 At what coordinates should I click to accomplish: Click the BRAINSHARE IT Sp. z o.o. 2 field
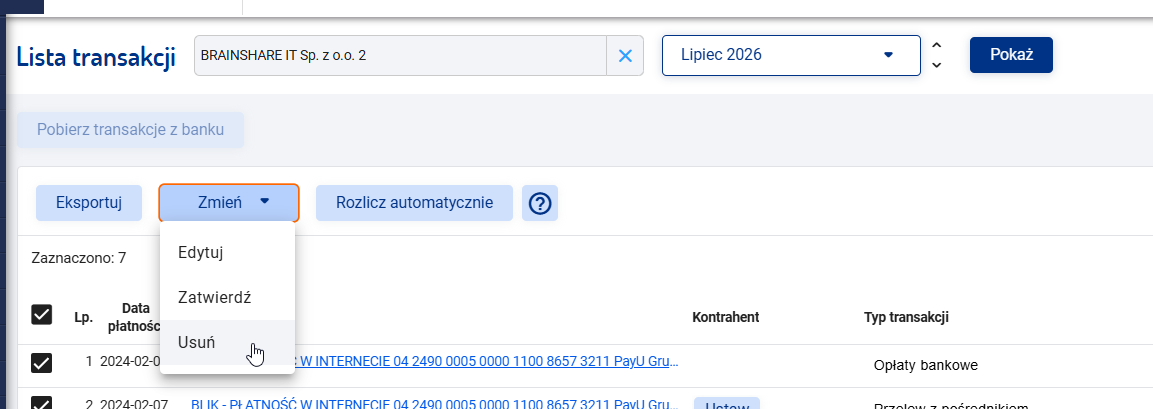[x=400, y=55]
